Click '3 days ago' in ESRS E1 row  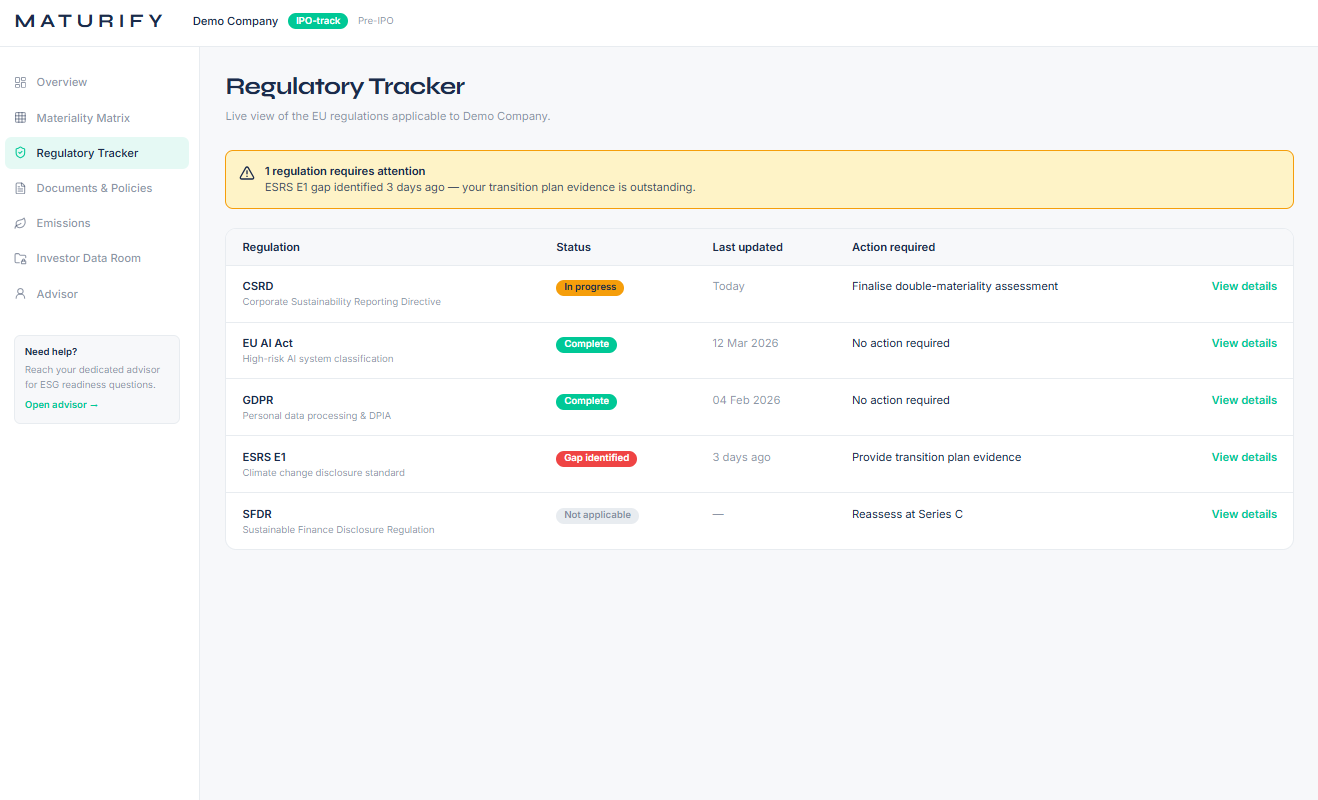click(x=742, y=457)
